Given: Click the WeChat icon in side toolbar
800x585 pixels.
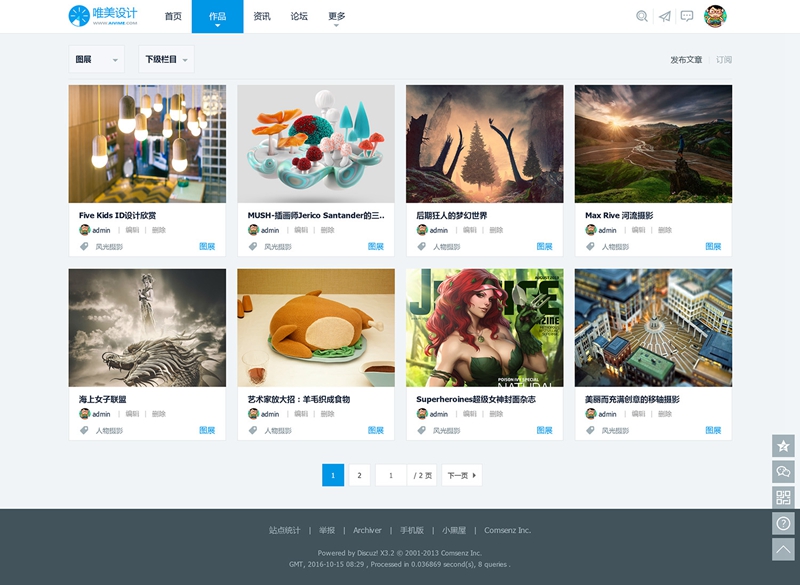Looking at the screenshot, I should 783,472.
